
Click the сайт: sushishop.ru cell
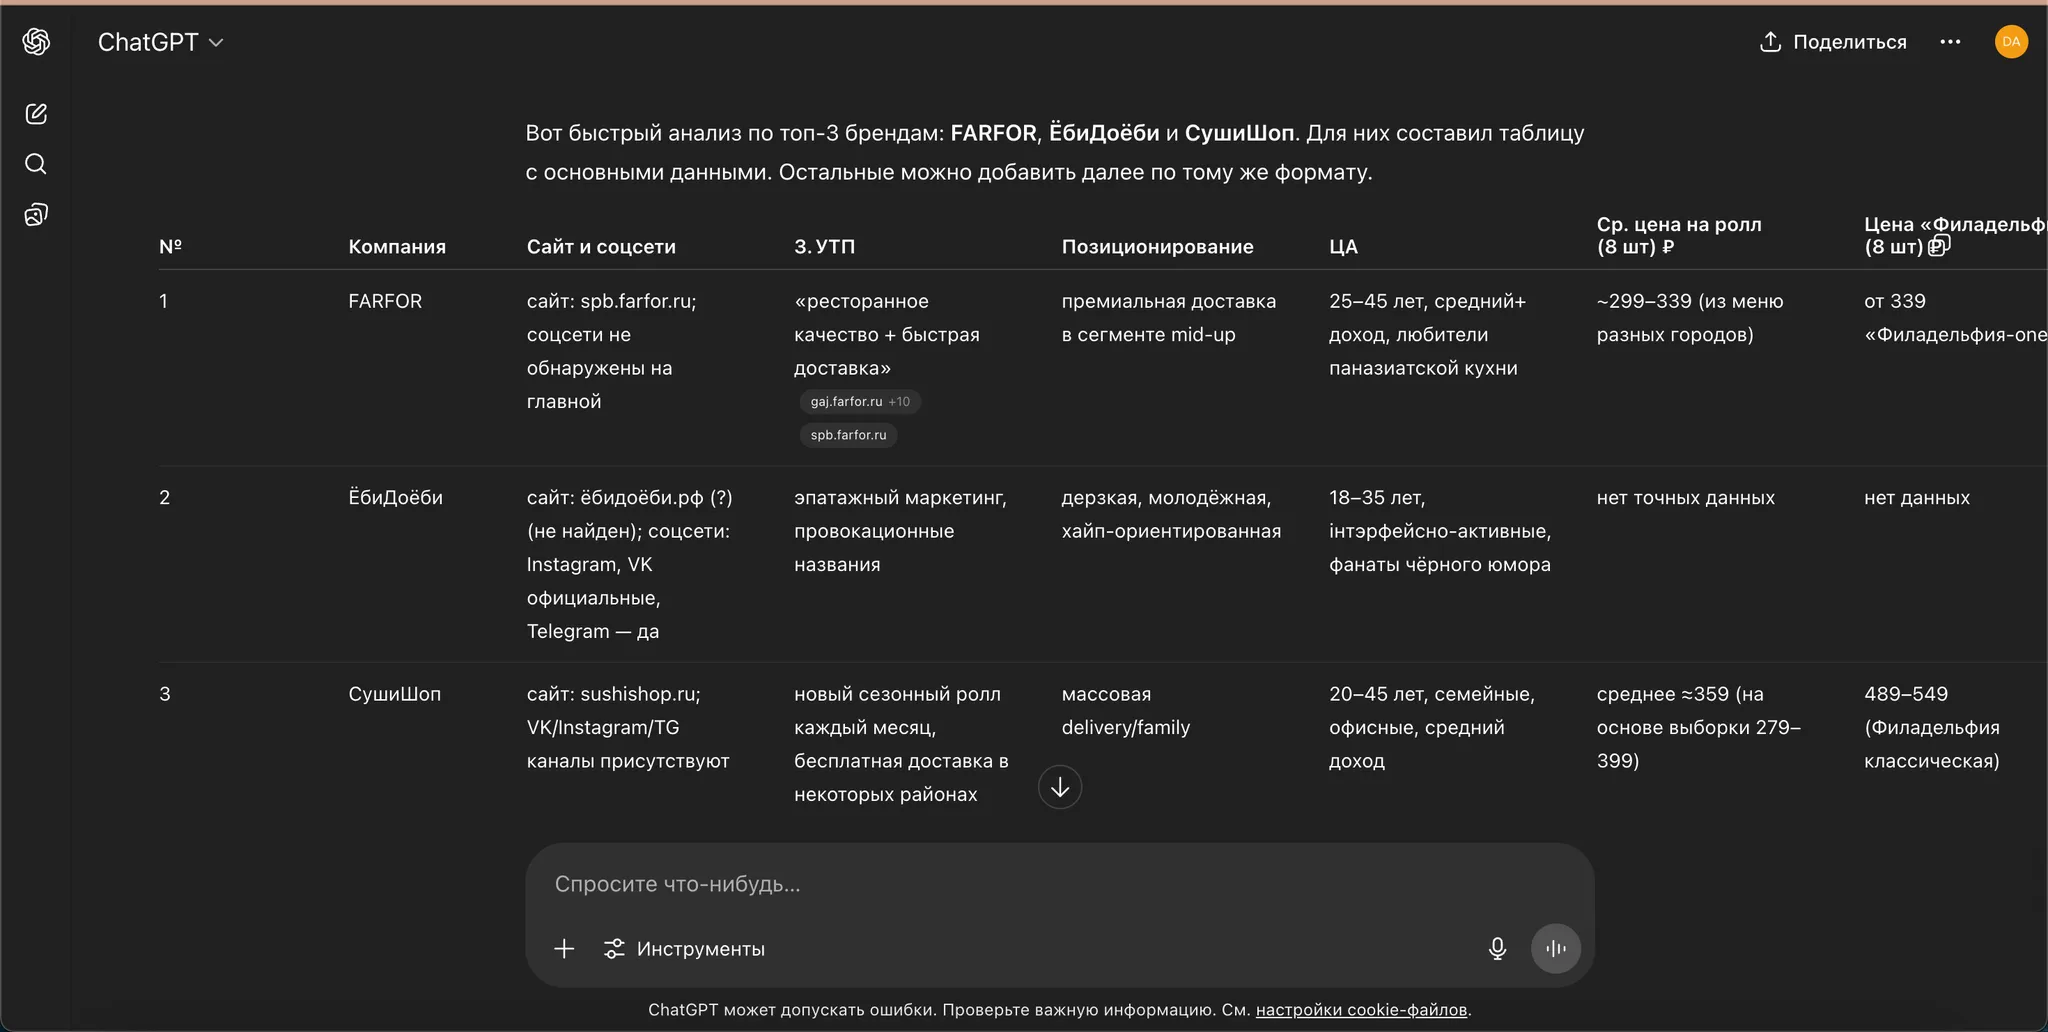pos(628,727)
